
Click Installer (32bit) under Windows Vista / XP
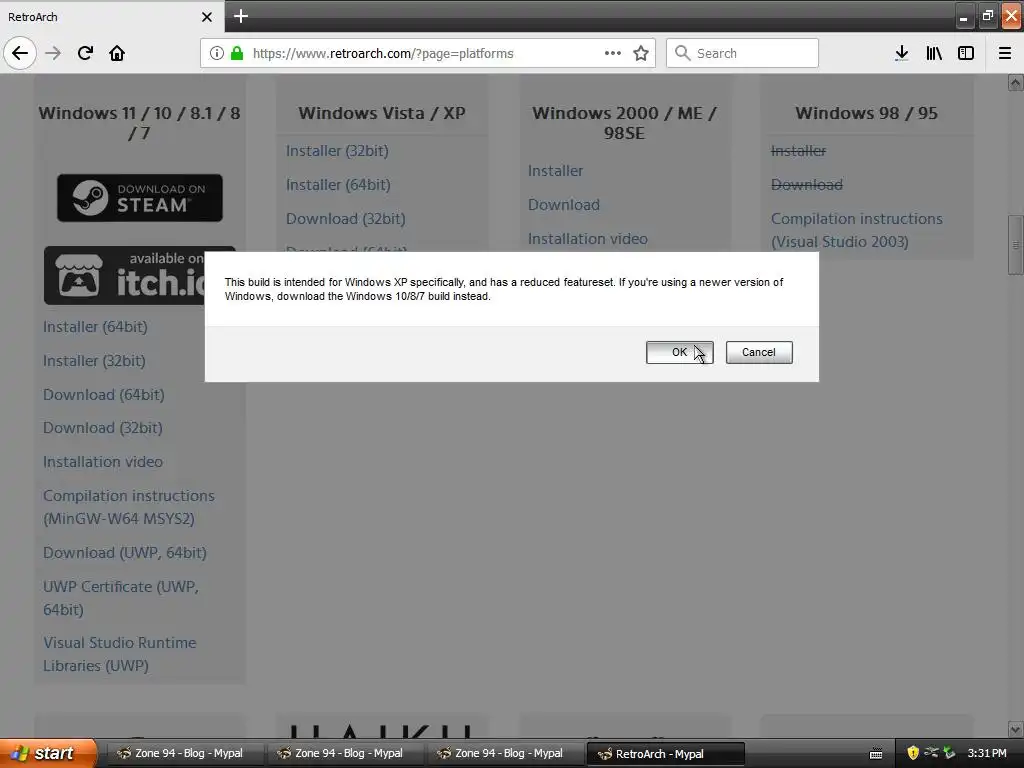[337, 151]
